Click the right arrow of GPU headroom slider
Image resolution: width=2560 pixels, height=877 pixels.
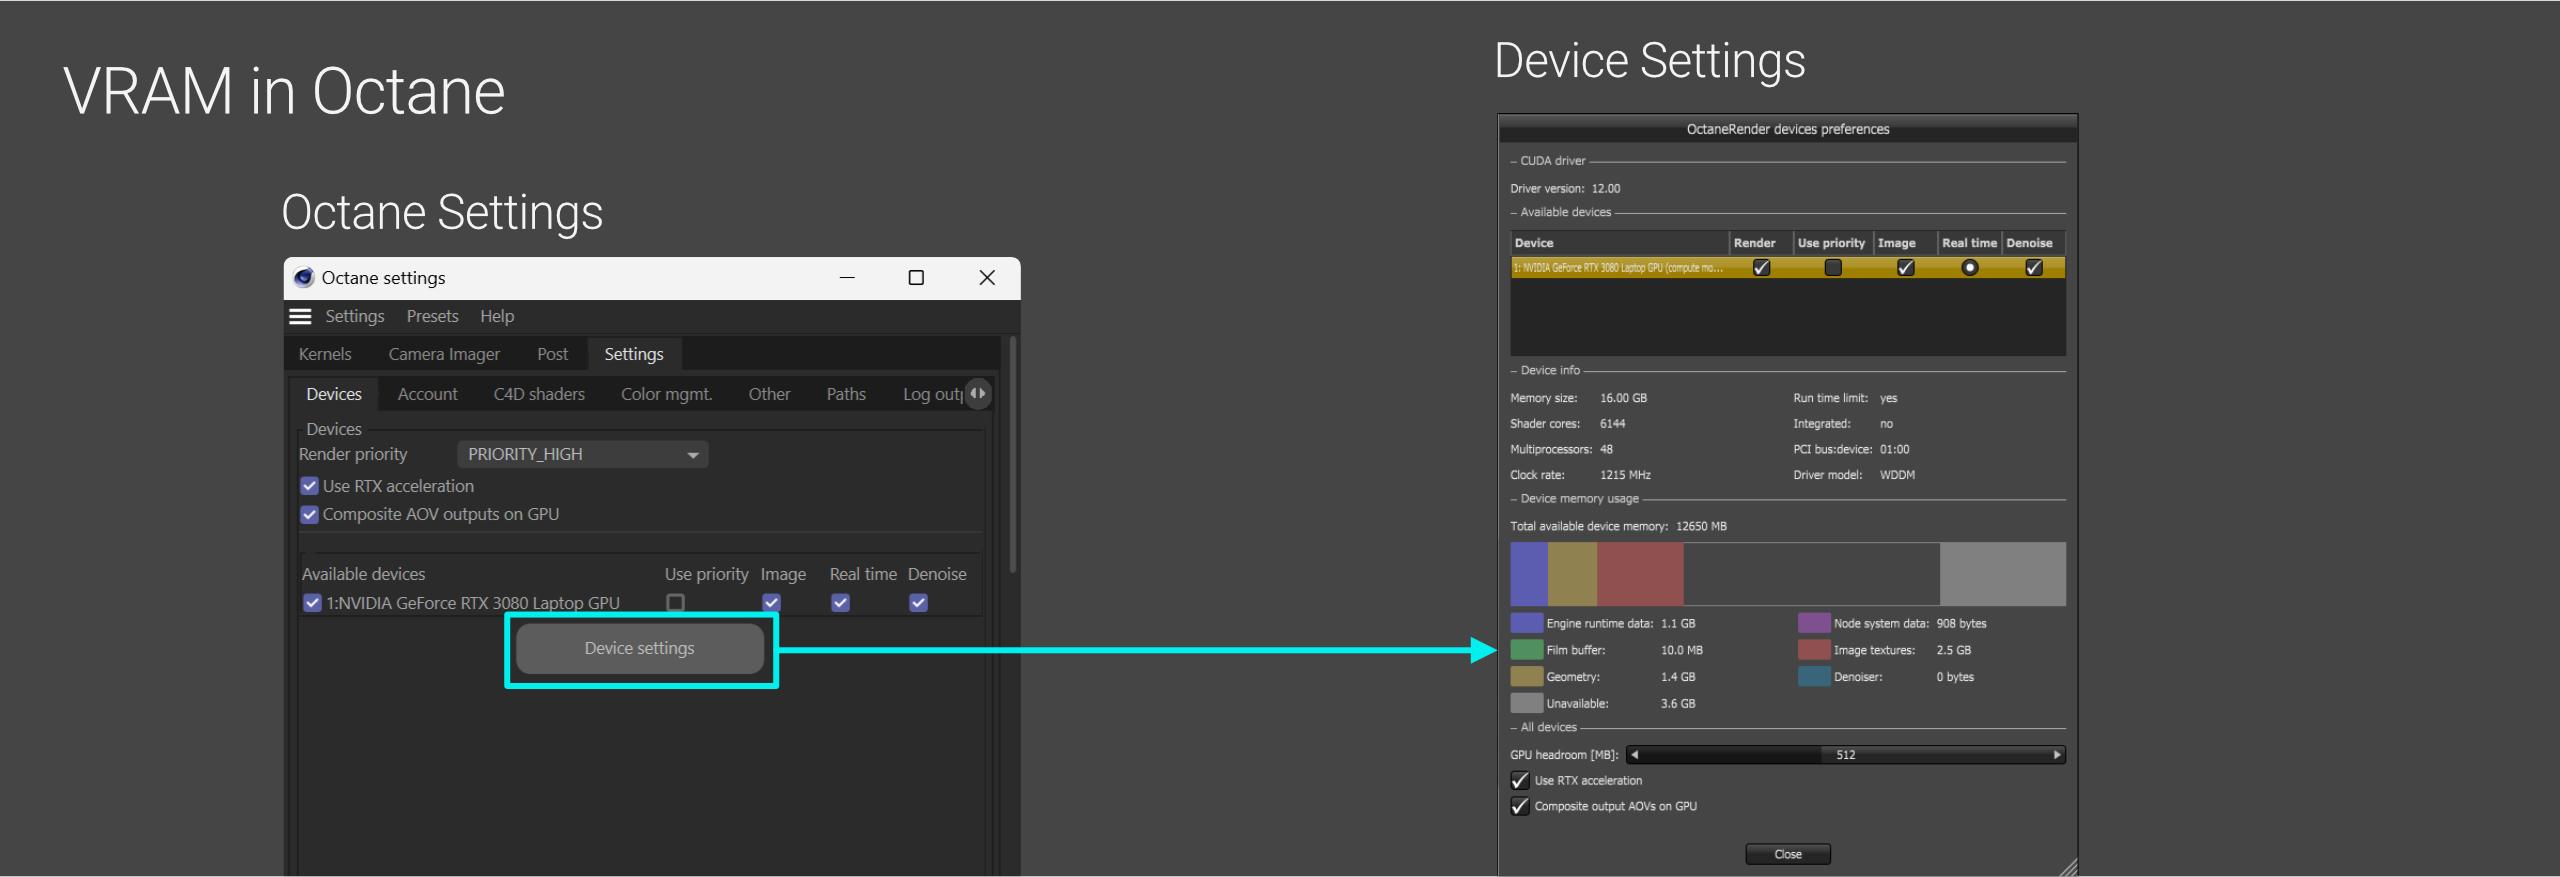pos(2056,755)
